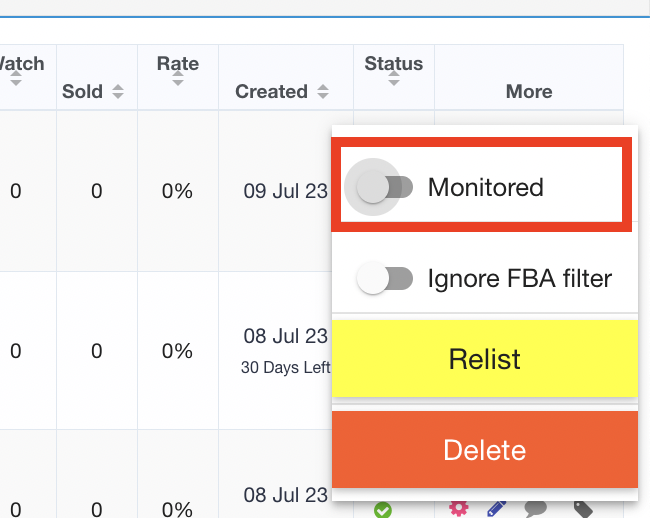Click the orange Delete button
The width and height of the screenshot is (650, 518).
tap(485, 450)
